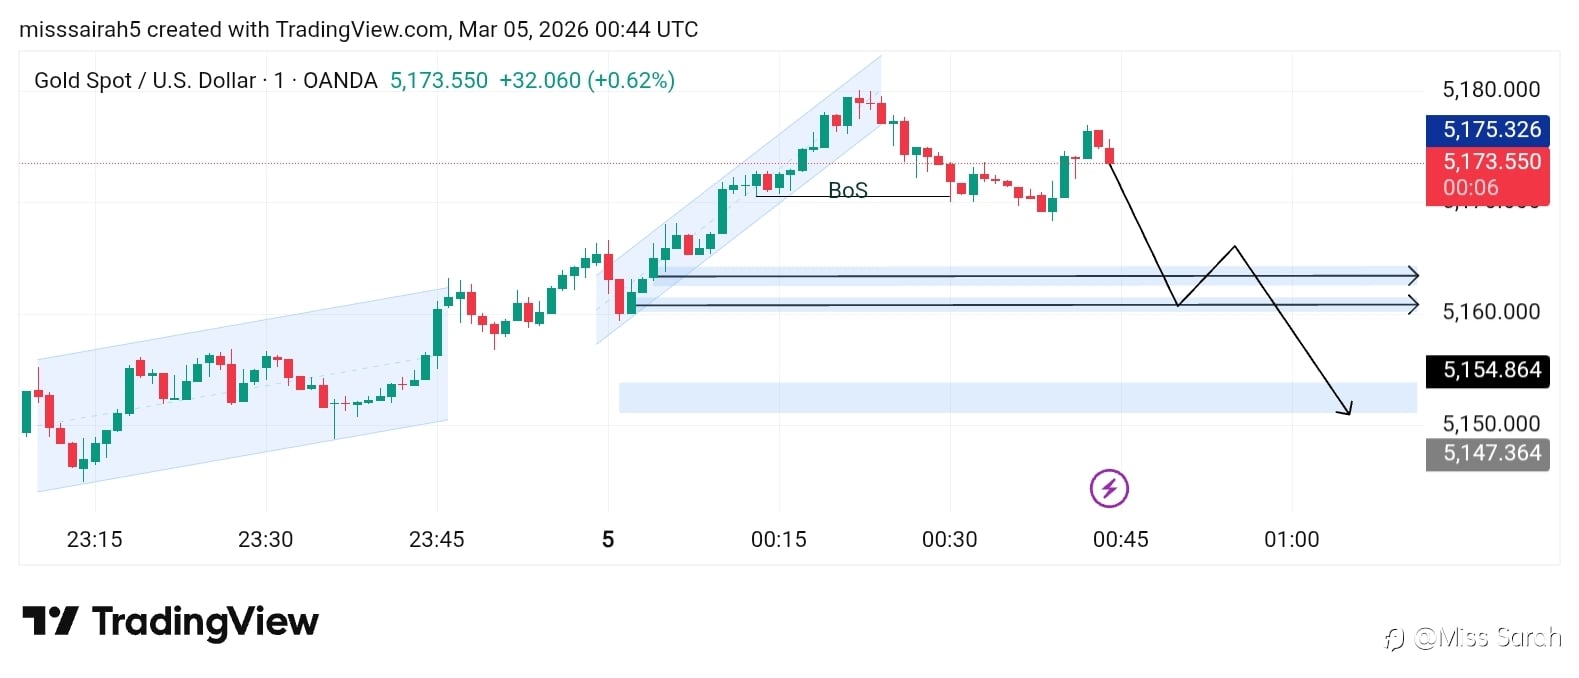Click the date marker 5 on time axis
Image resolution: width=1579 pixels, height=678 pixels.
point(607,540)
